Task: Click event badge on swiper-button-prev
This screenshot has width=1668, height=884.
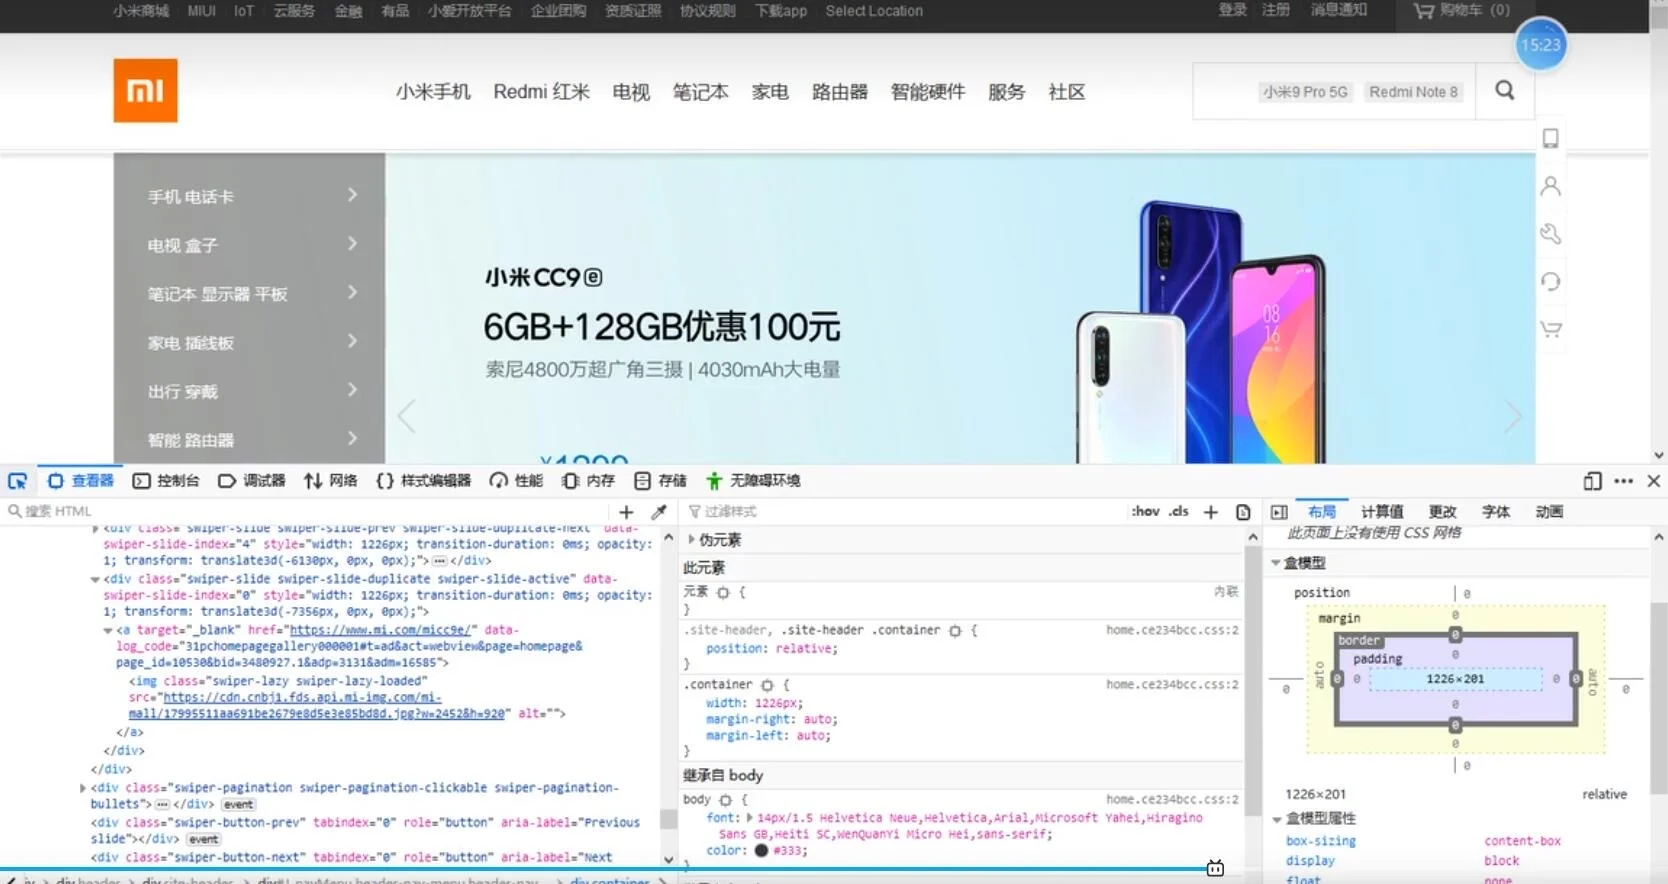Action: [204, 840]
